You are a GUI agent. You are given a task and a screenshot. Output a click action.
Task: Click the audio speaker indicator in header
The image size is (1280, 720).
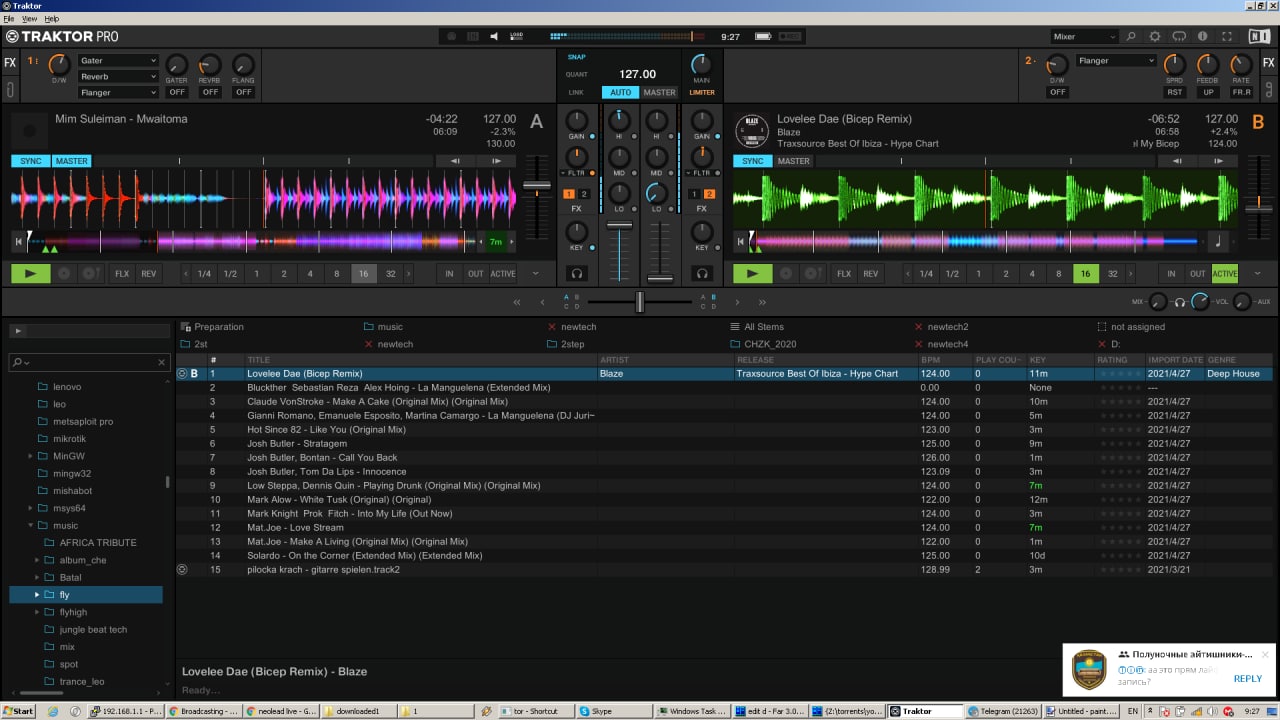tap(494, 36)
